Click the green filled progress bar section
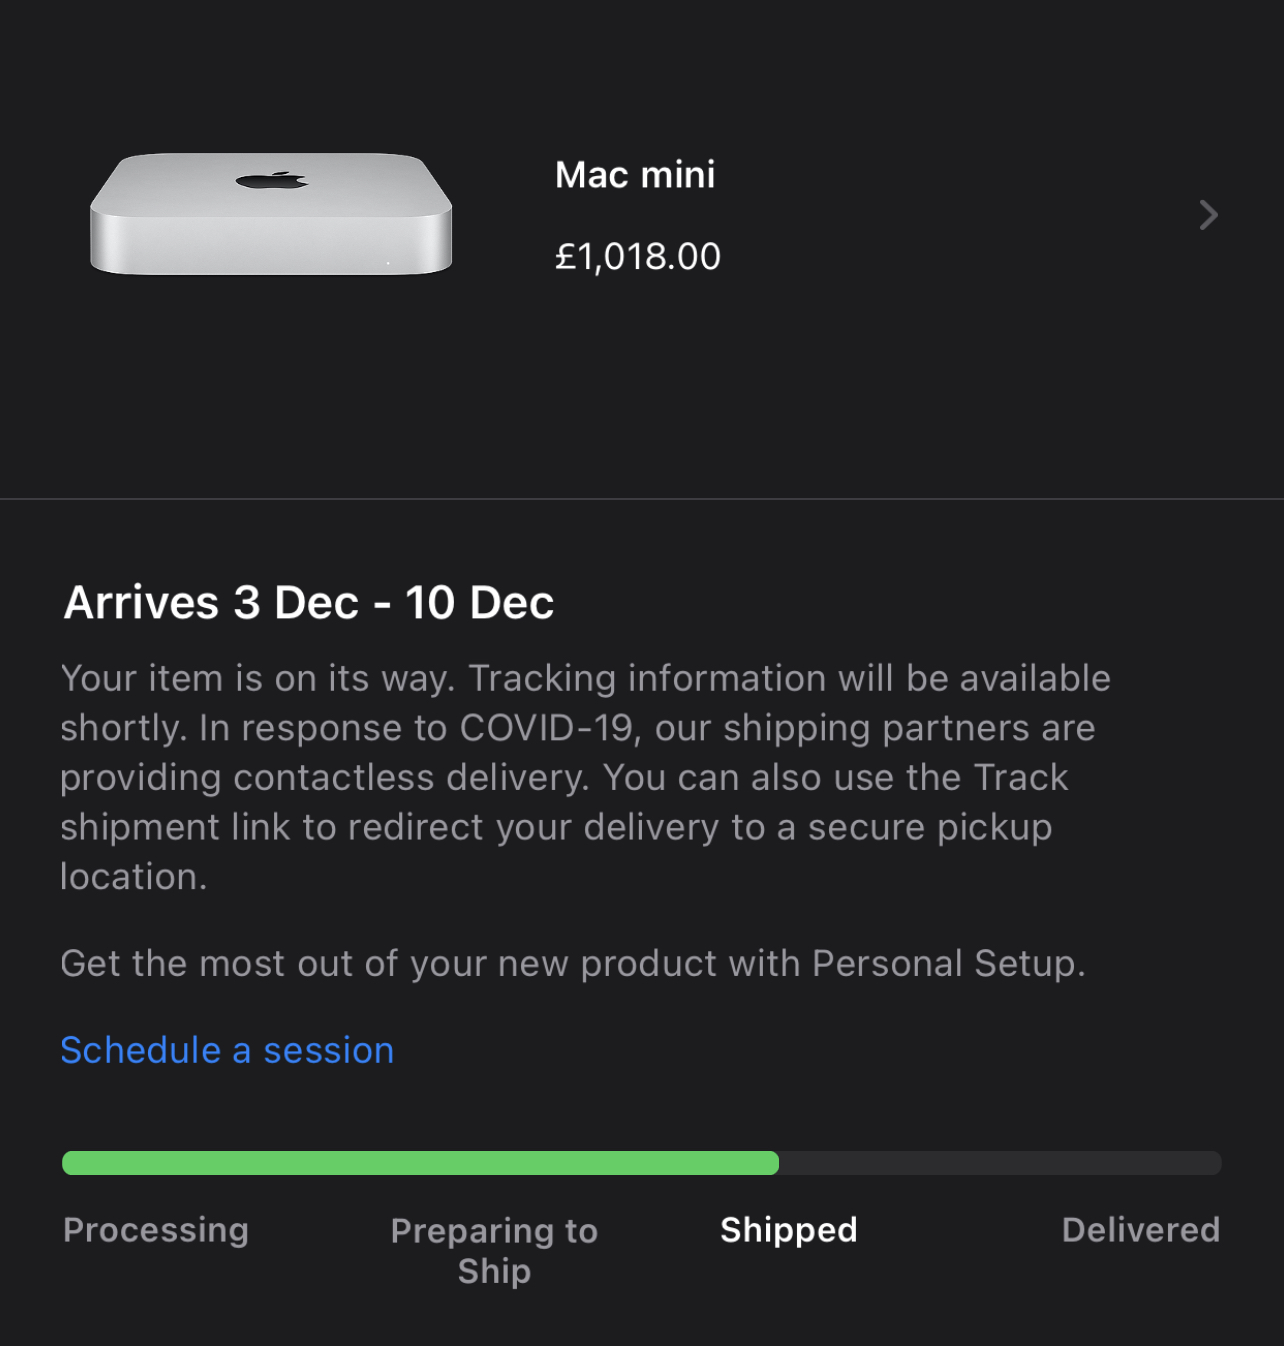Screen dimensions: 1284x1346 [420, 1163]
